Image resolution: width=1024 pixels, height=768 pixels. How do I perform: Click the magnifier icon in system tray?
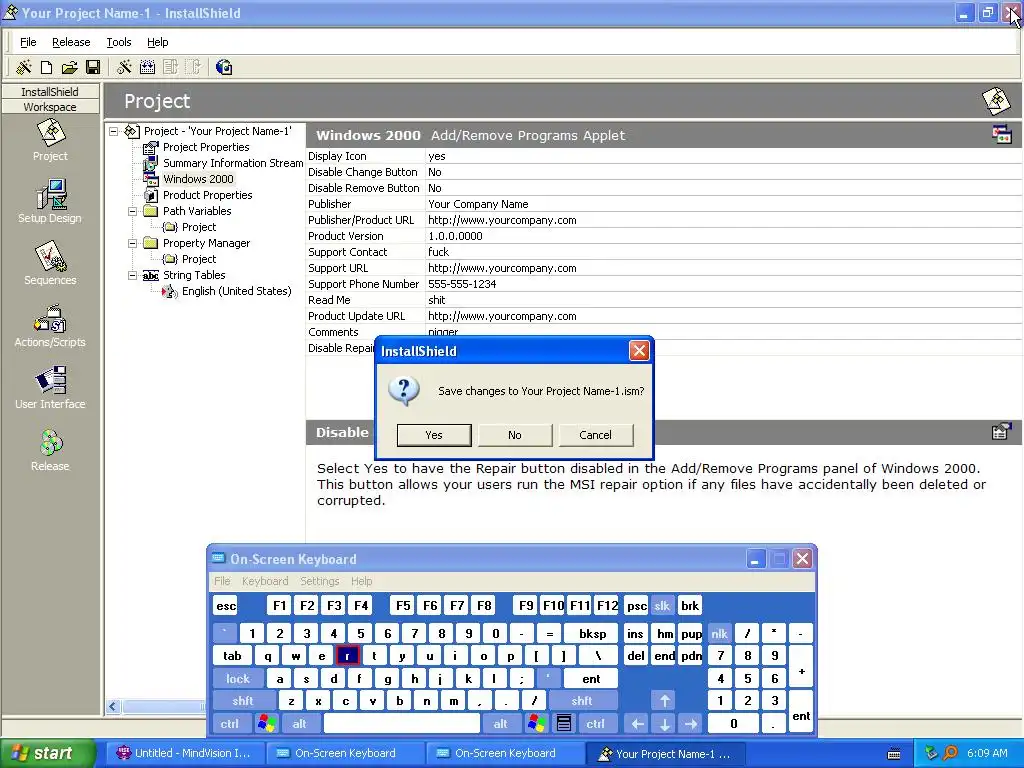click(950, 753)
